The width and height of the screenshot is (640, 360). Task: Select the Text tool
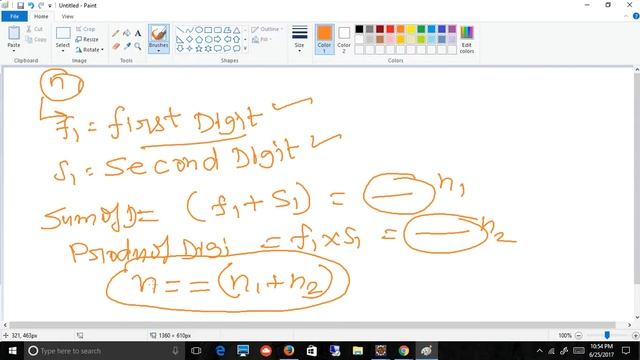tap(138, 33)
